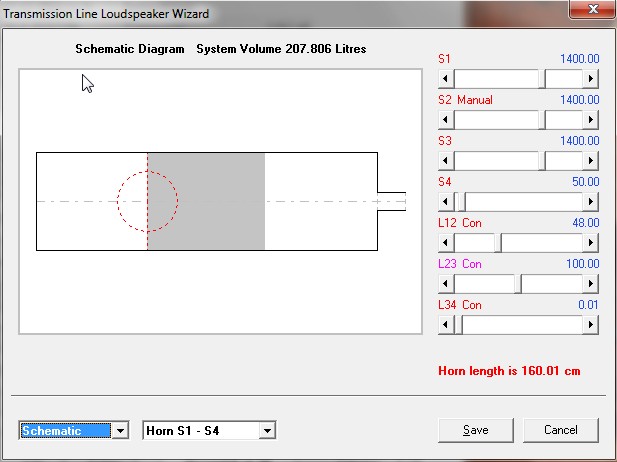This screenshot has width=617, height=462.
Task: Click the L34 Con label
Action: [x=460, y=305]
